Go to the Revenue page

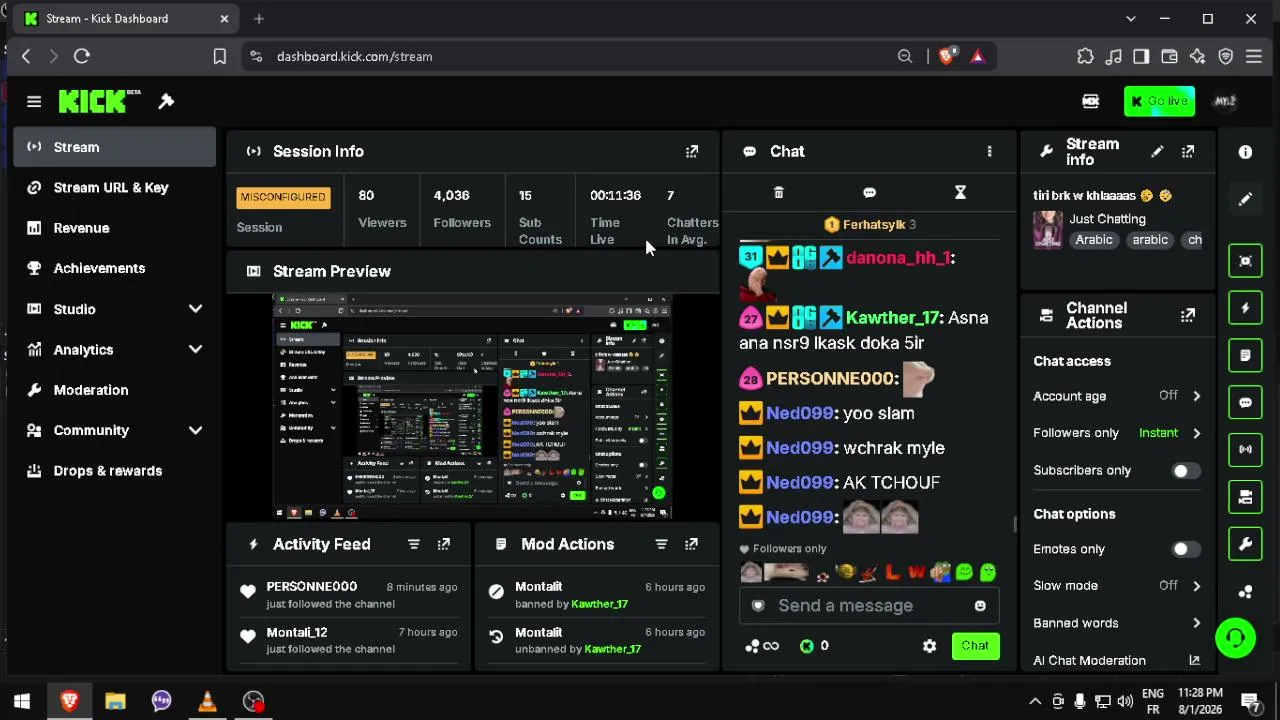115,228
